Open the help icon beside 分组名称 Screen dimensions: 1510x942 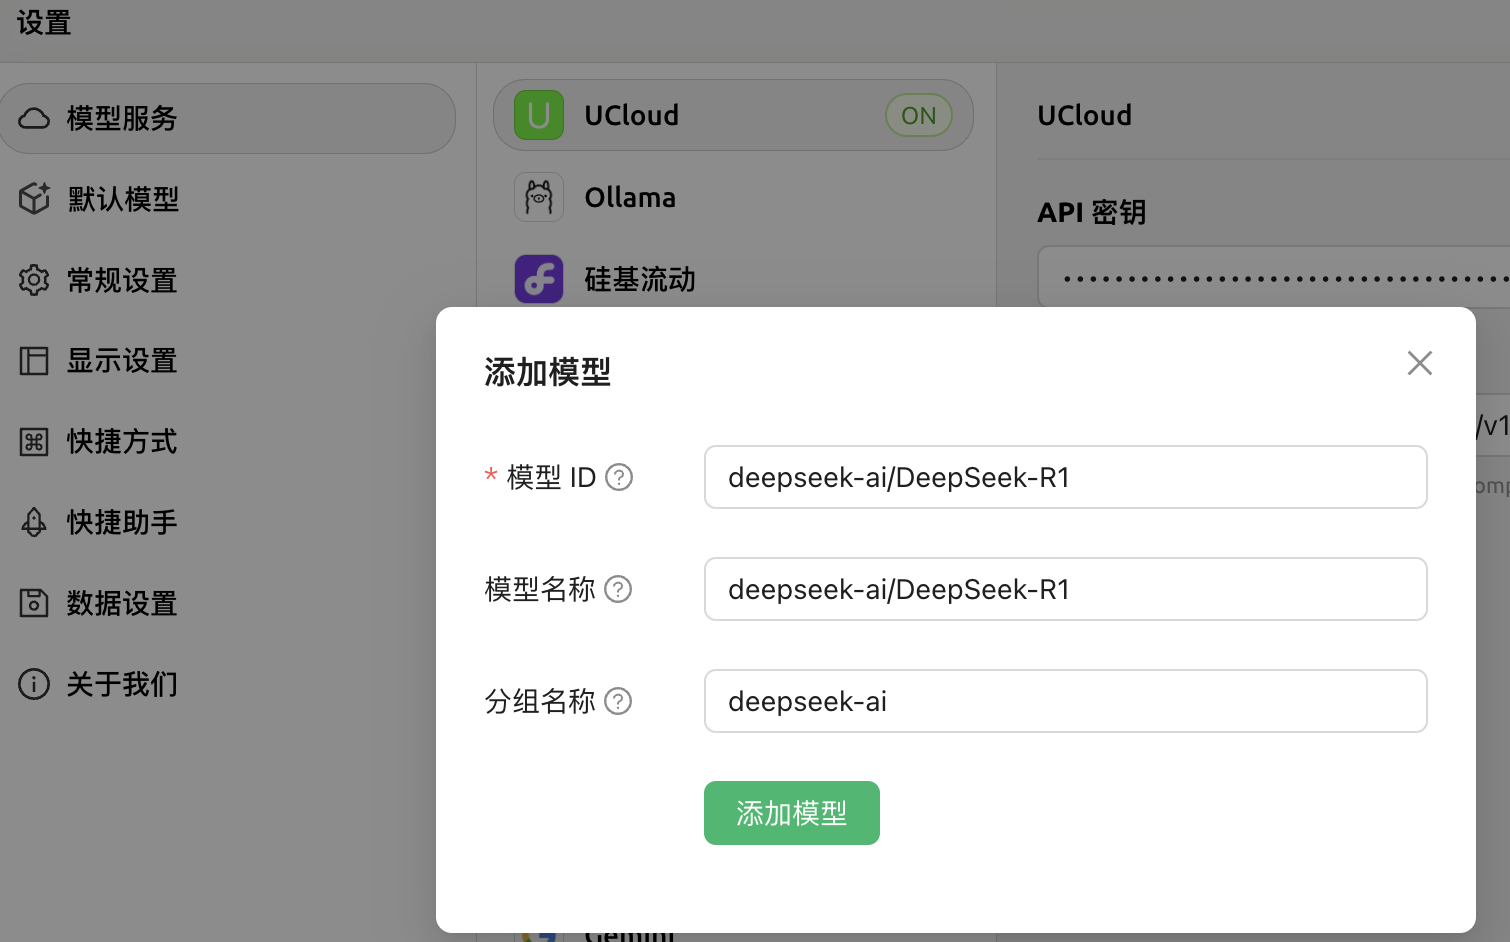(x=620, y=702)
